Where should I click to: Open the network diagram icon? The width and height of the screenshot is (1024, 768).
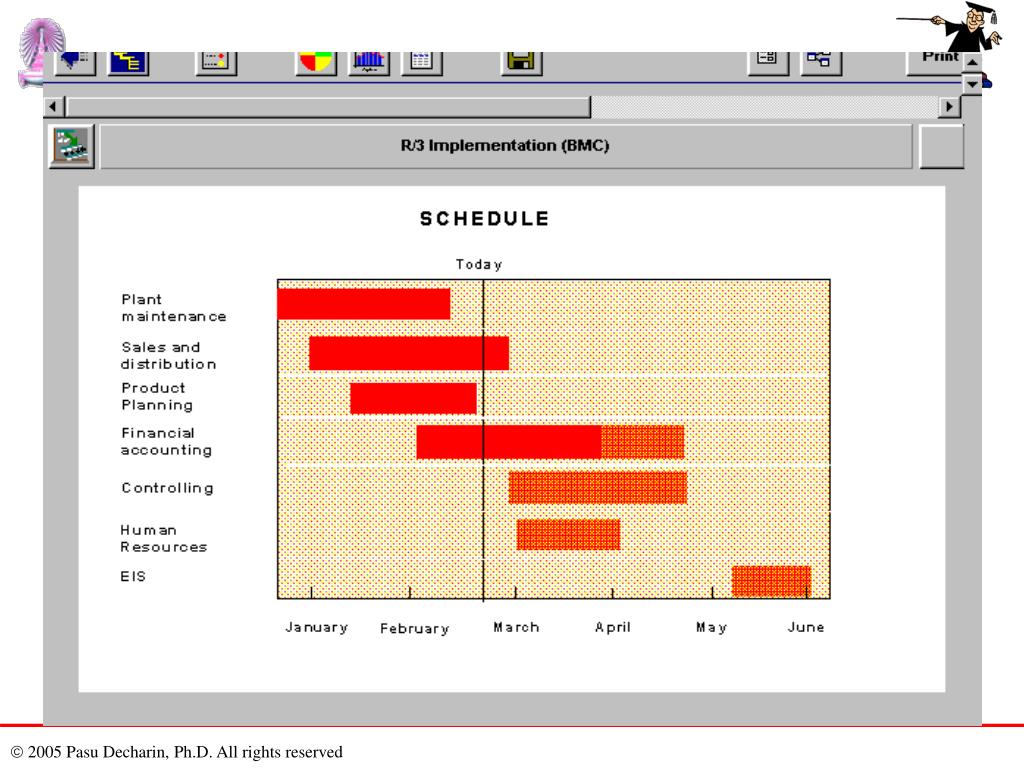click(821, 63)
